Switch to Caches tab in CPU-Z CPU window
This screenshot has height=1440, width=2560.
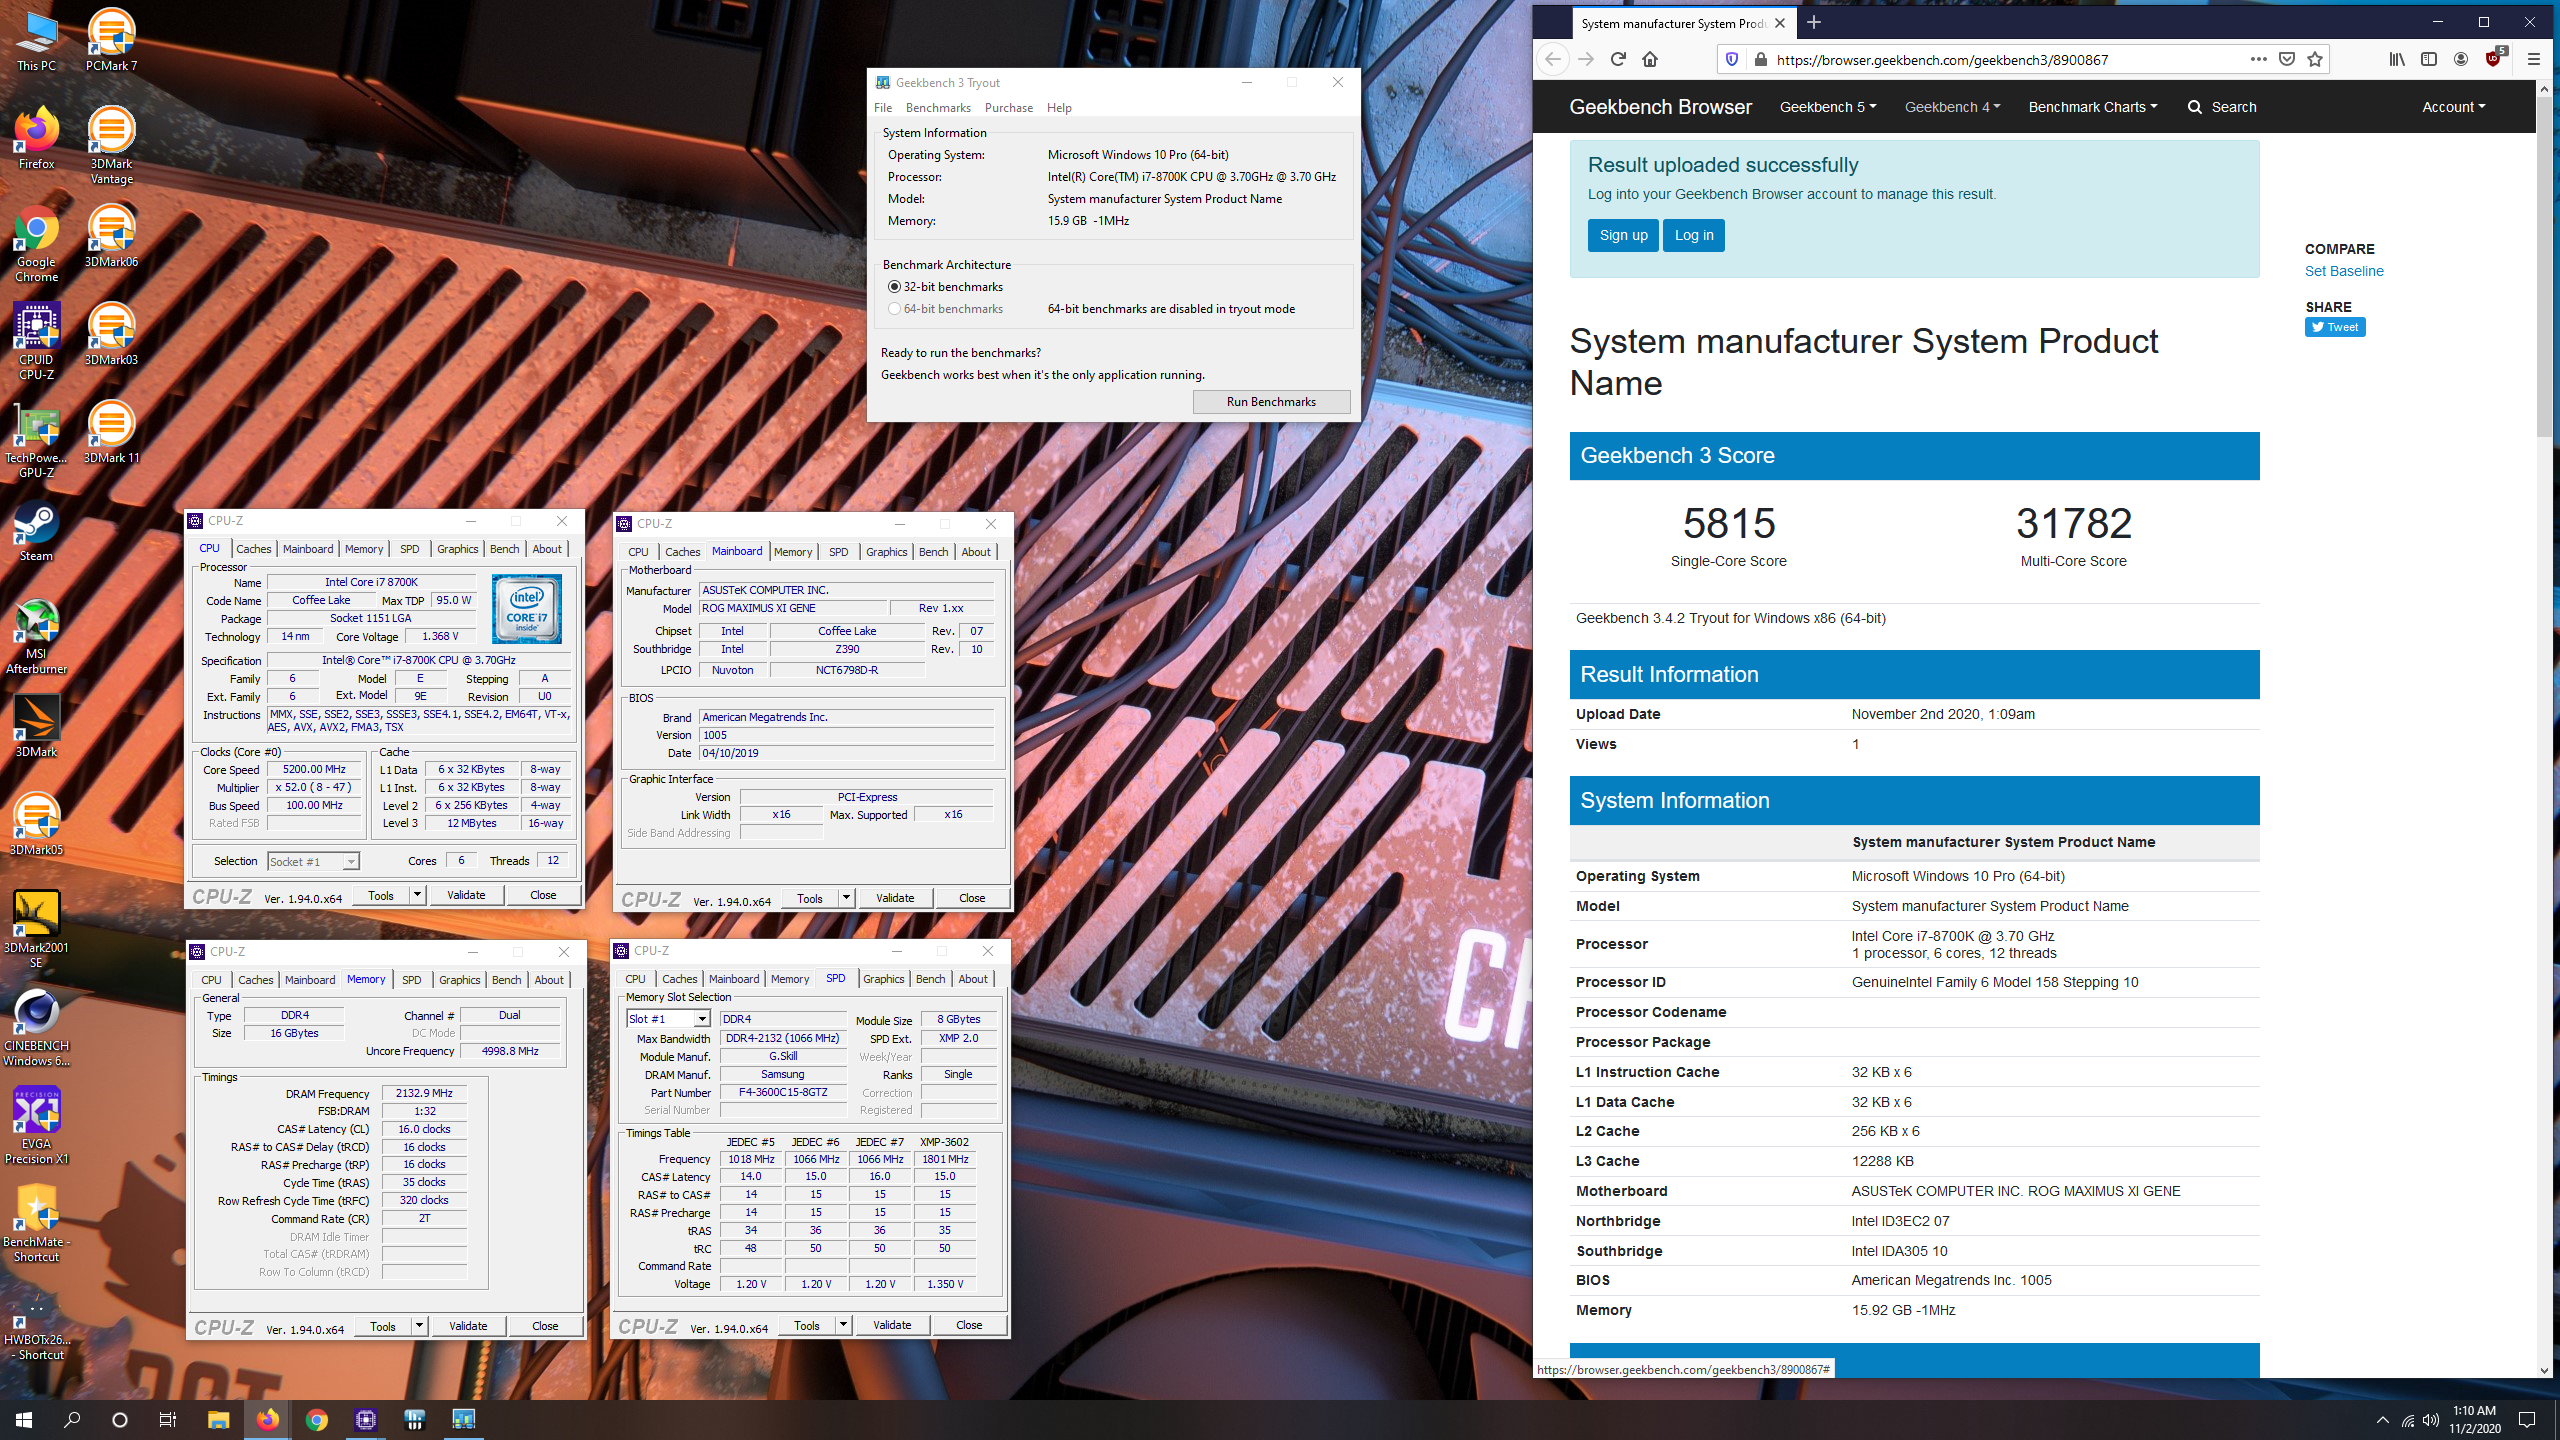point(253,549)
